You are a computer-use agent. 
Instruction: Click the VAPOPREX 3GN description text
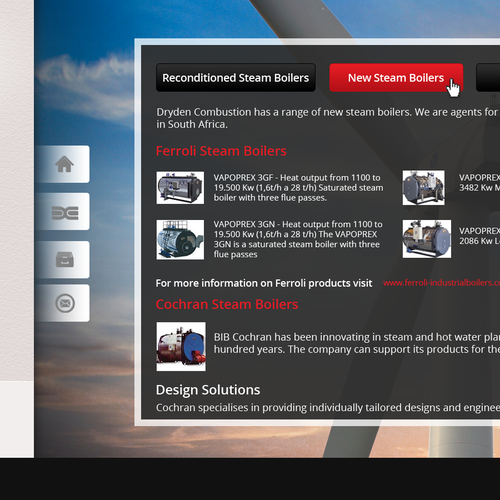point(298,239)
